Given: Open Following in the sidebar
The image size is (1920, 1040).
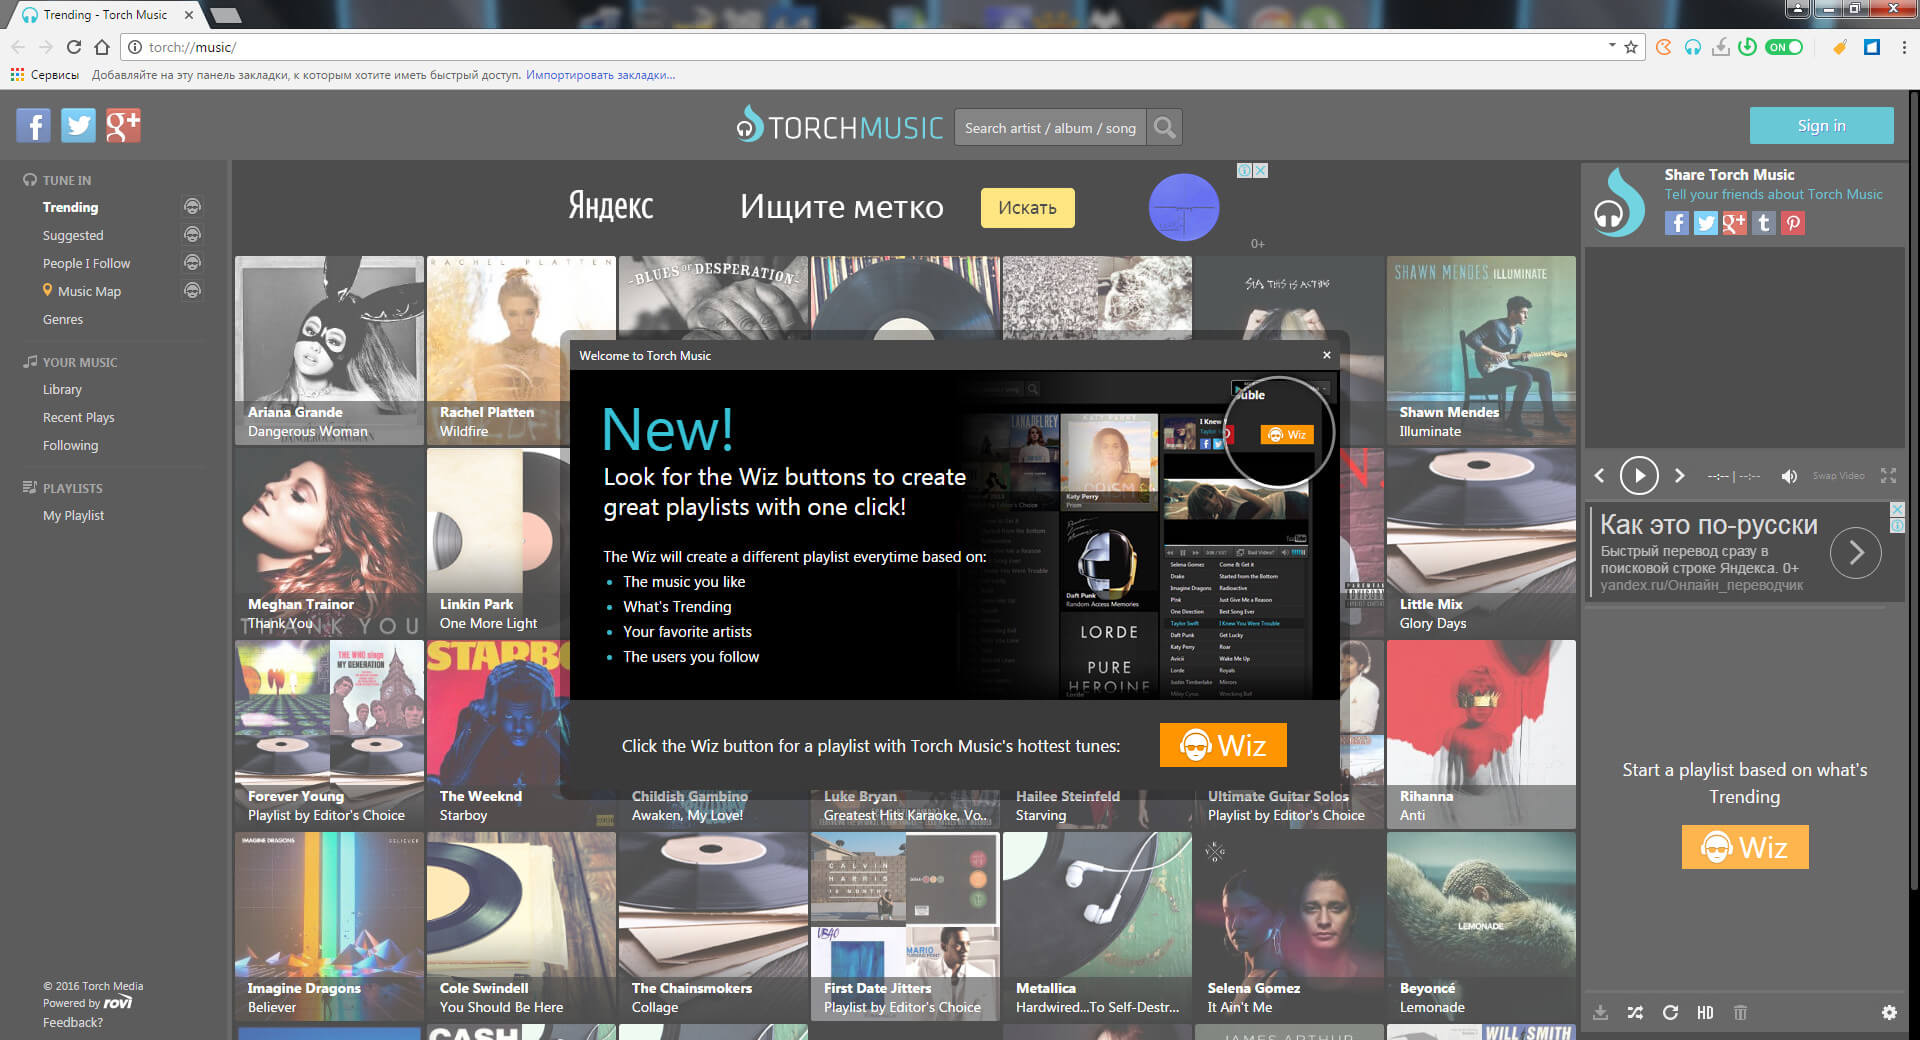Looking at the screenshot, I should coord(70,445).
